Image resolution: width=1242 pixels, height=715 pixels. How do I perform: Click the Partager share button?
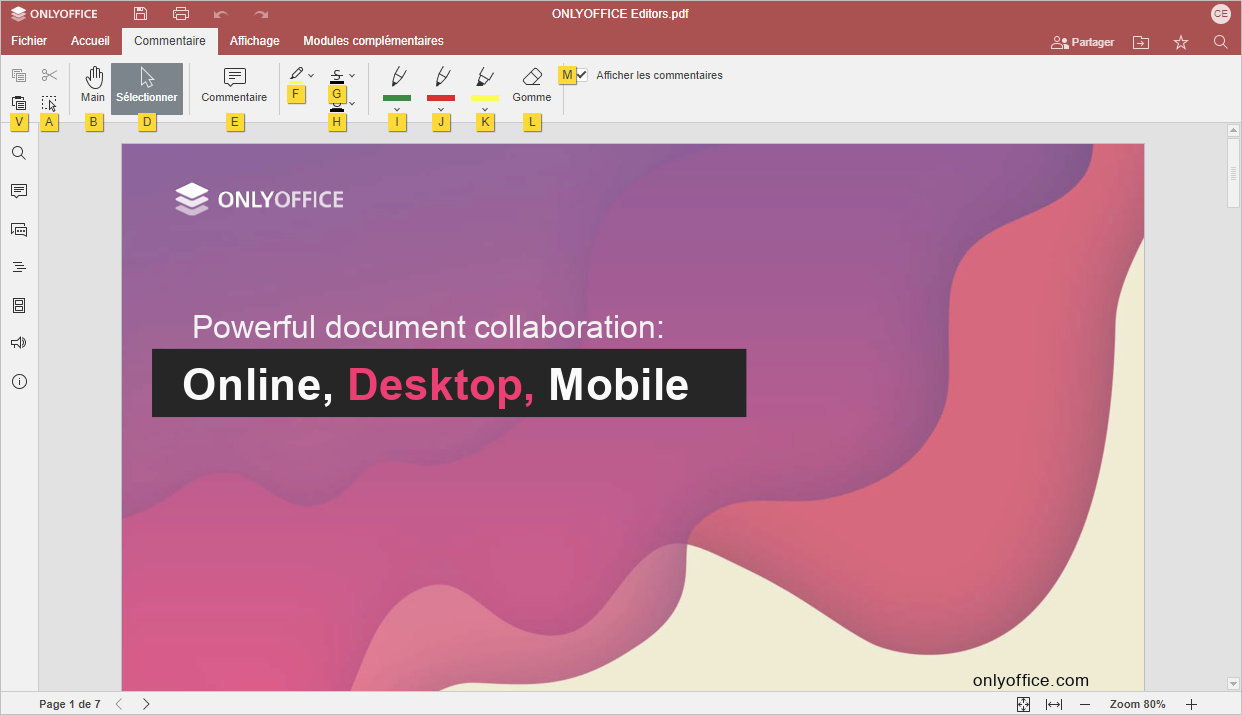[1083, 42]
